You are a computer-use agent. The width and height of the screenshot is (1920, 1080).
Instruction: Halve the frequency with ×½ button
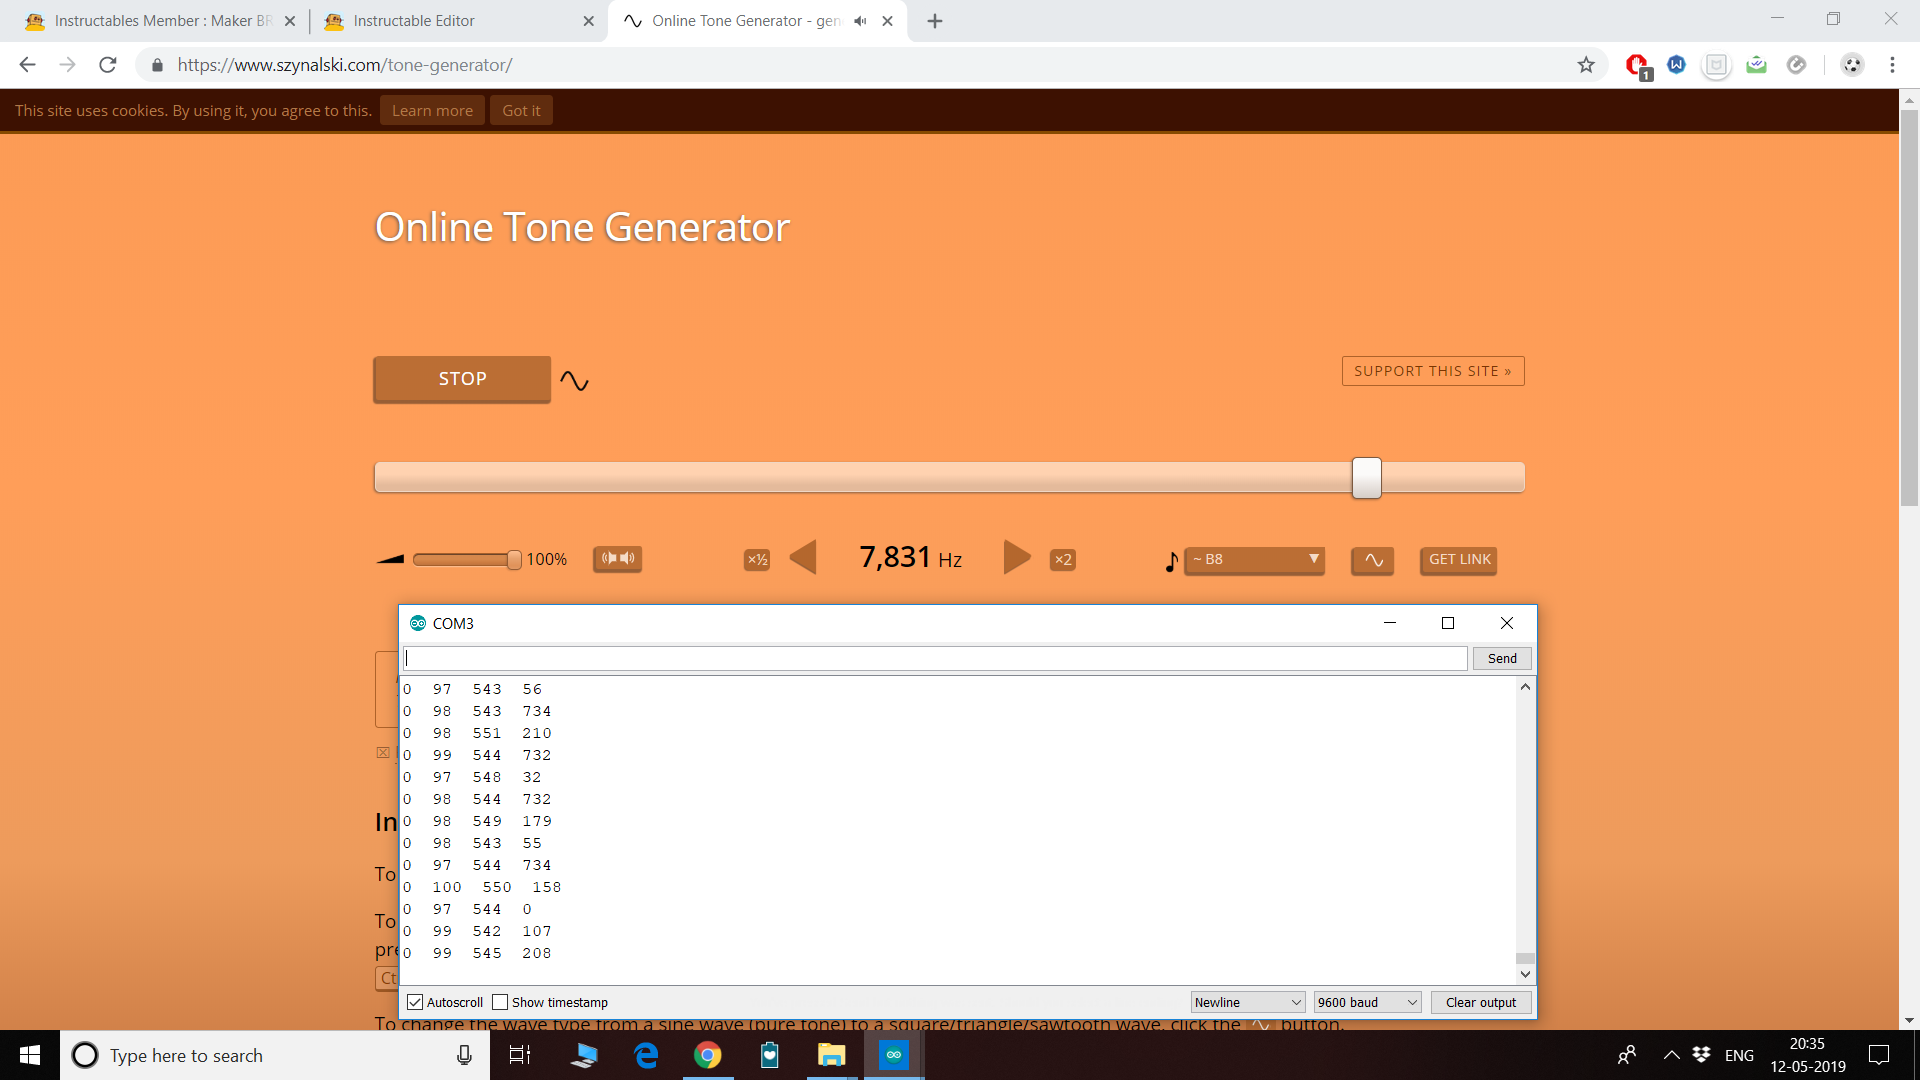tap(757, 560)
